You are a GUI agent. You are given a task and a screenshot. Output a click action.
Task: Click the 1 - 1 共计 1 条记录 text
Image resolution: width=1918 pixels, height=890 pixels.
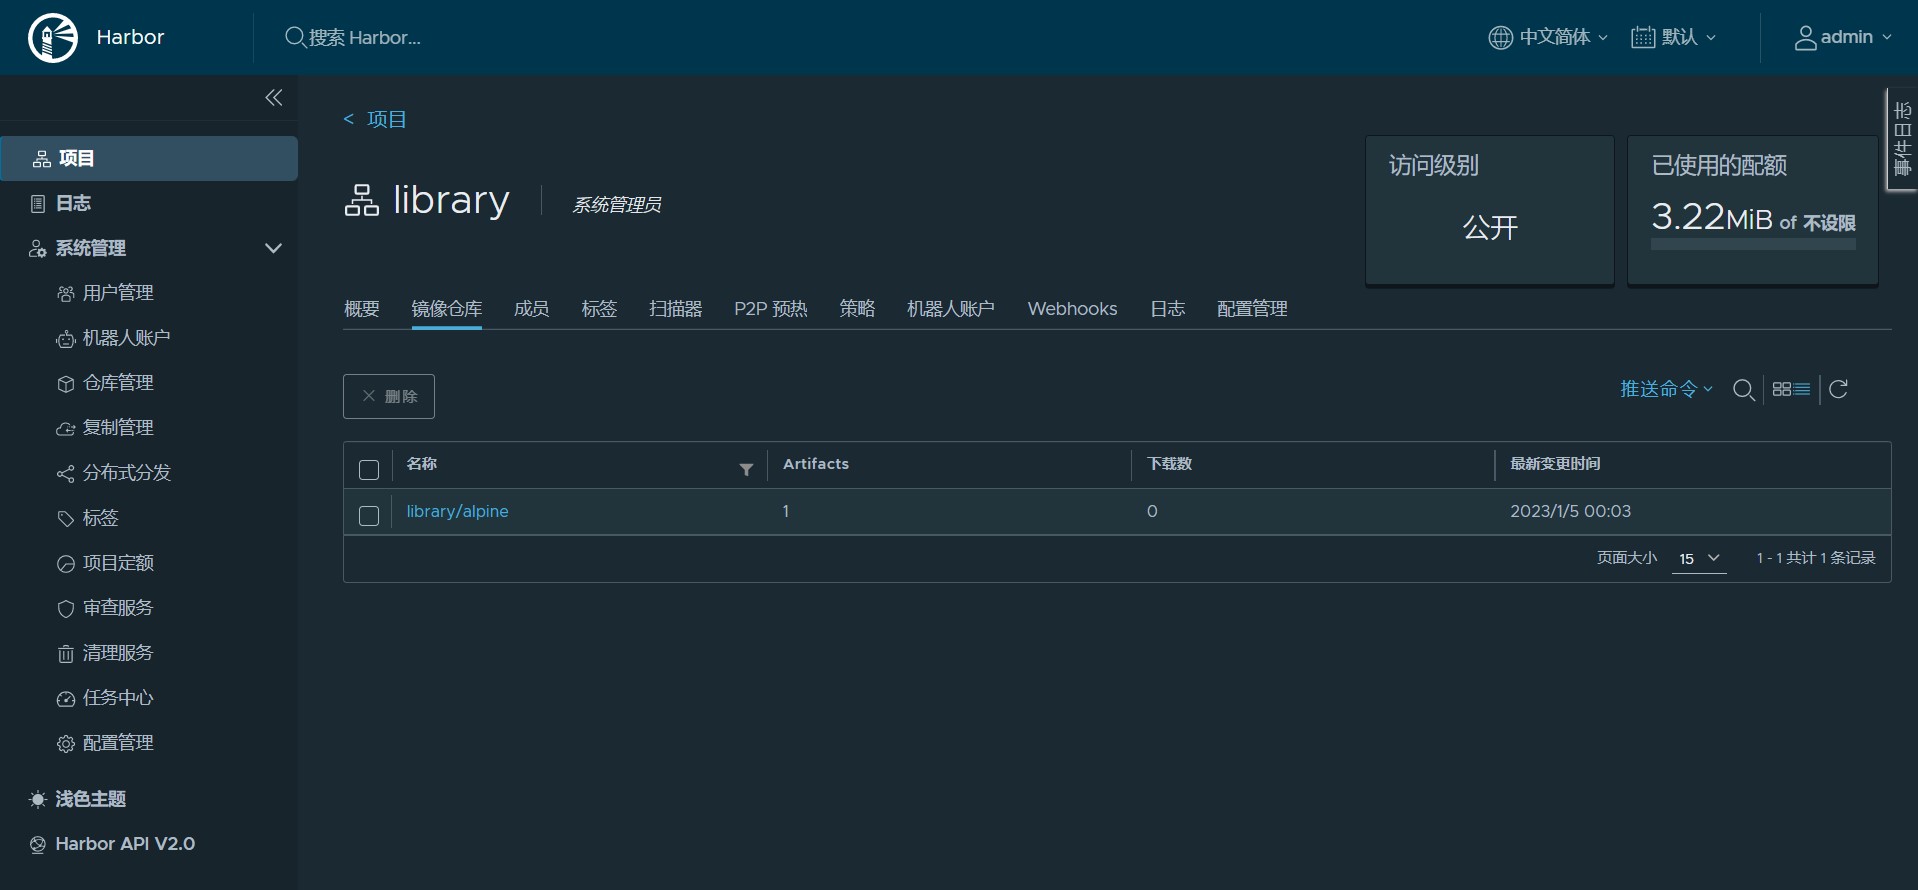[1816, 558]
